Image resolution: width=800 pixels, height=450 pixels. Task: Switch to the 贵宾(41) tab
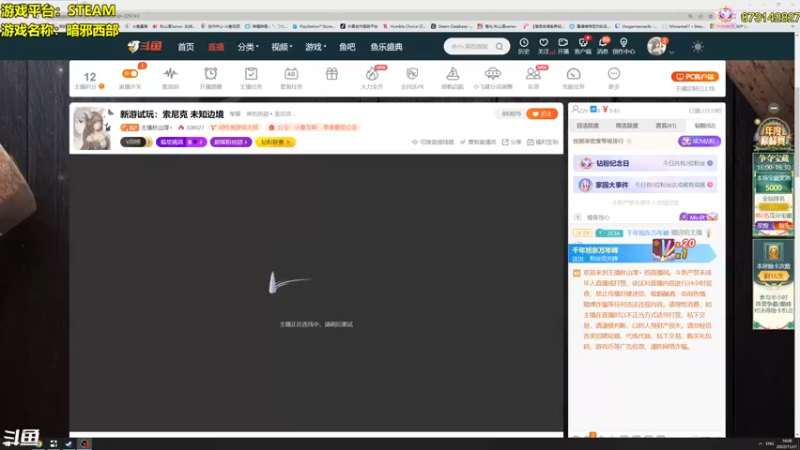[666, 126]
